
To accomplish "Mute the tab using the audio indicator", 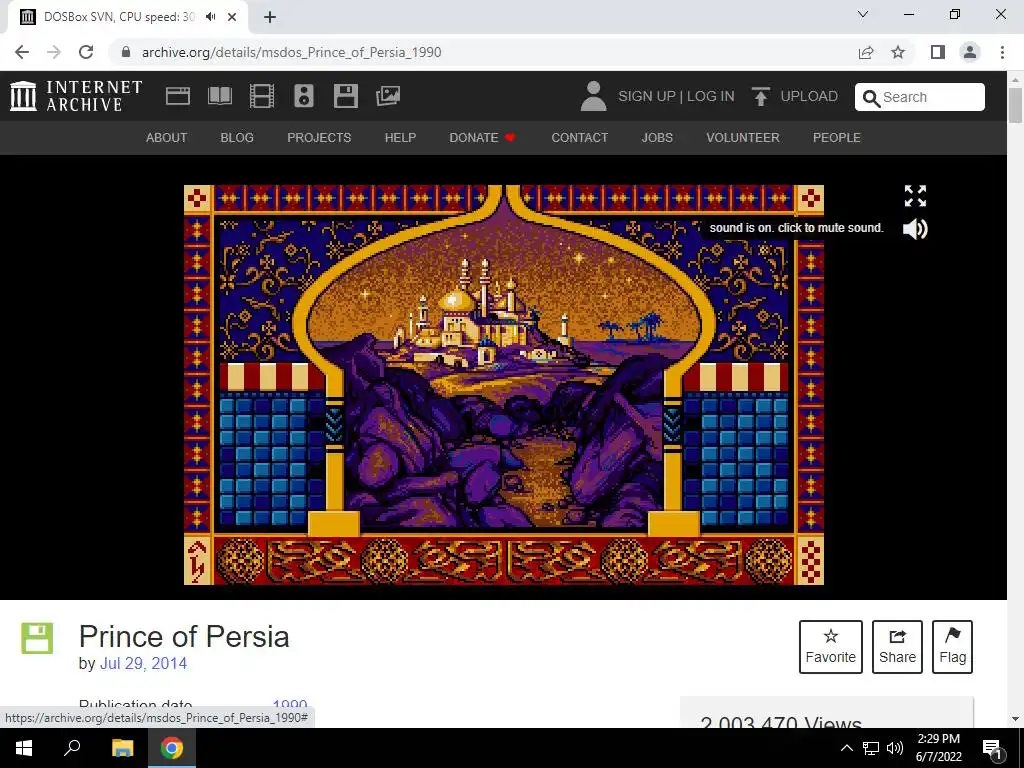I will (210, 17).
